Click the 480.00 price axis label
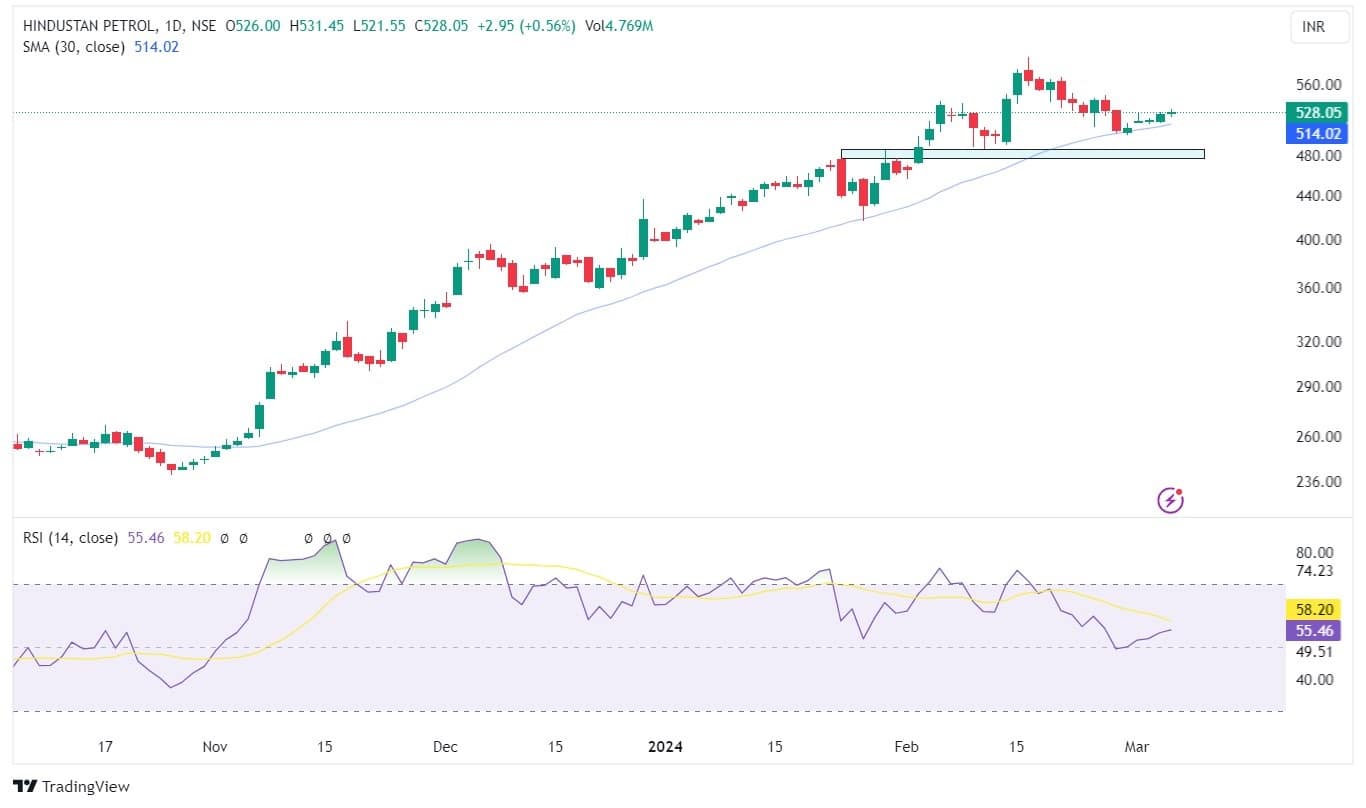Viewport: 1366px width, 808px height. coord(1318,156)
